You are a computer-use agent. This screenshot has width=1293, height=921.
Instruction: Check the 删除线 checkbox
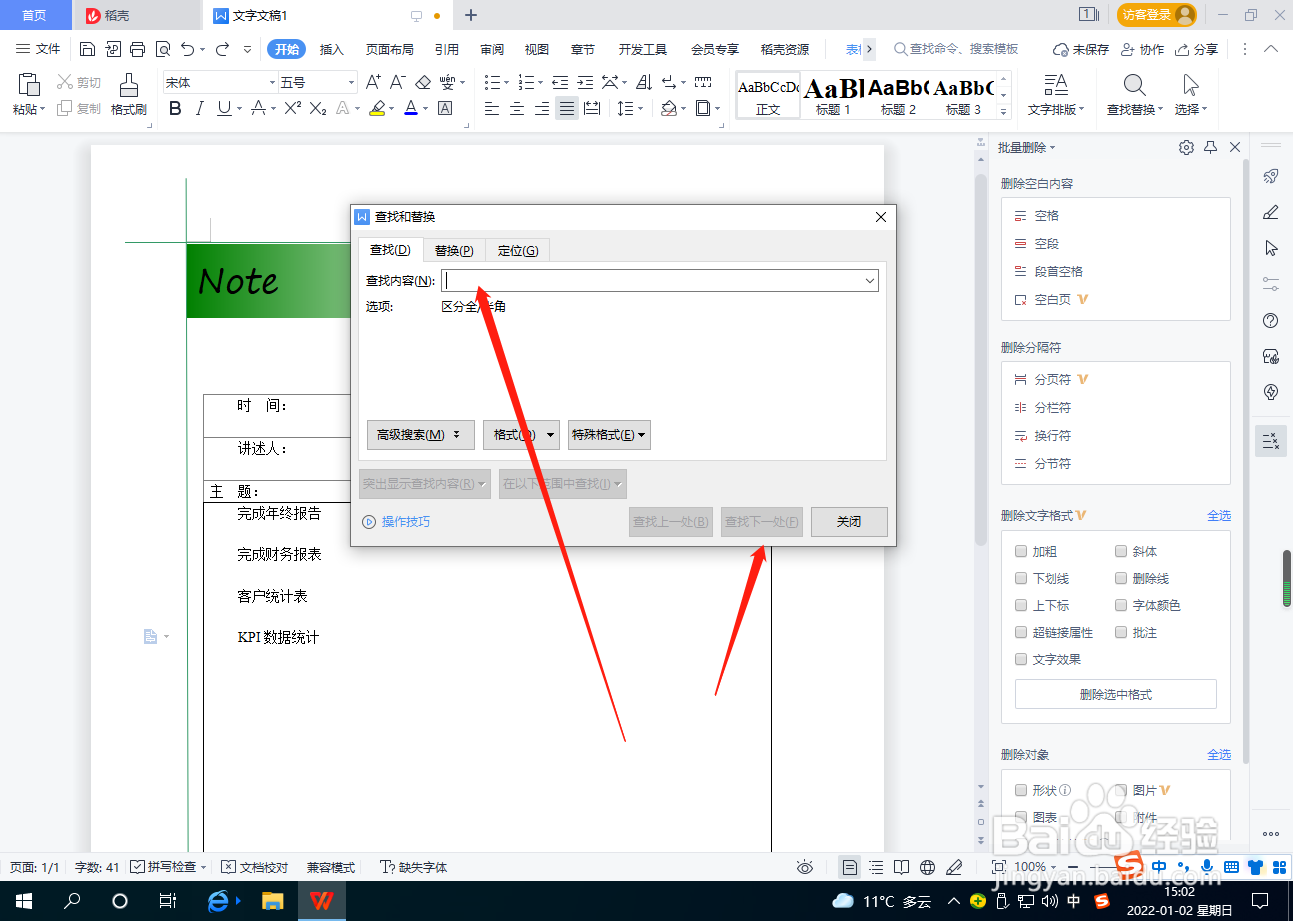click(1121, 578)
